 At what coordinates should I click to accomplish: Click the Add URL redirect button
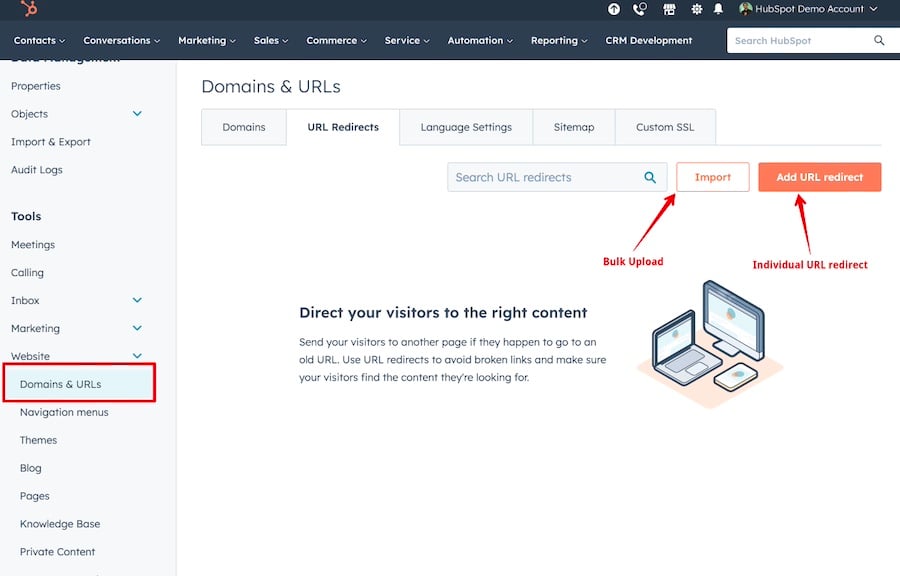(819, 176)
